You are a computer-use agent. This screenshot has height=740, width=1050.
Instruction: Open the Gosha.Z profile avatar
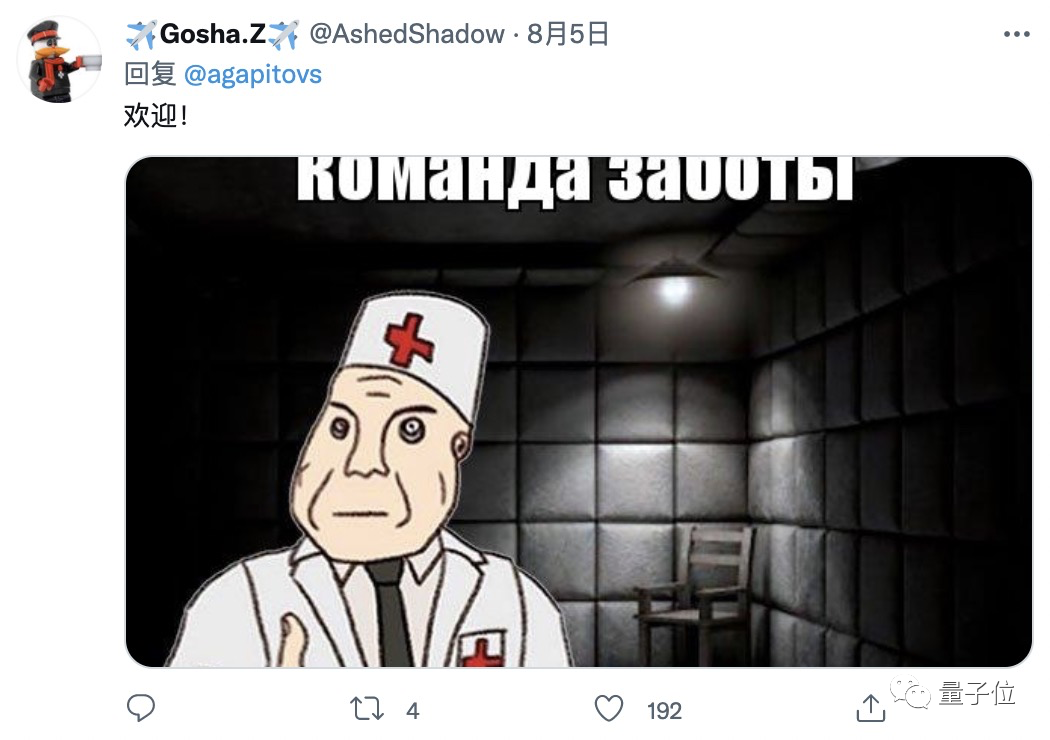click(59, 60)
